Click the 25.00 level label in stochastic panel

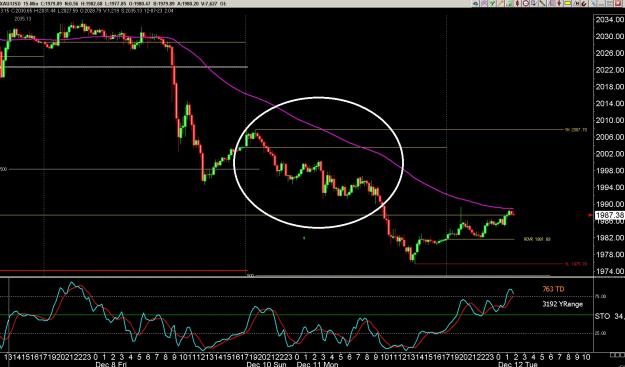pyautogui.click(x=601, y=333)
